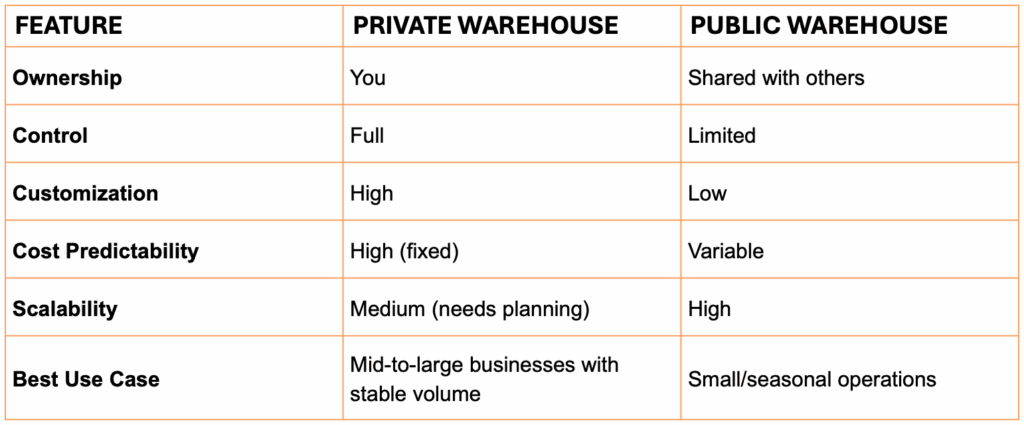Click 'Mid-to-large businesses with stable volume' cell

[485, 379]
